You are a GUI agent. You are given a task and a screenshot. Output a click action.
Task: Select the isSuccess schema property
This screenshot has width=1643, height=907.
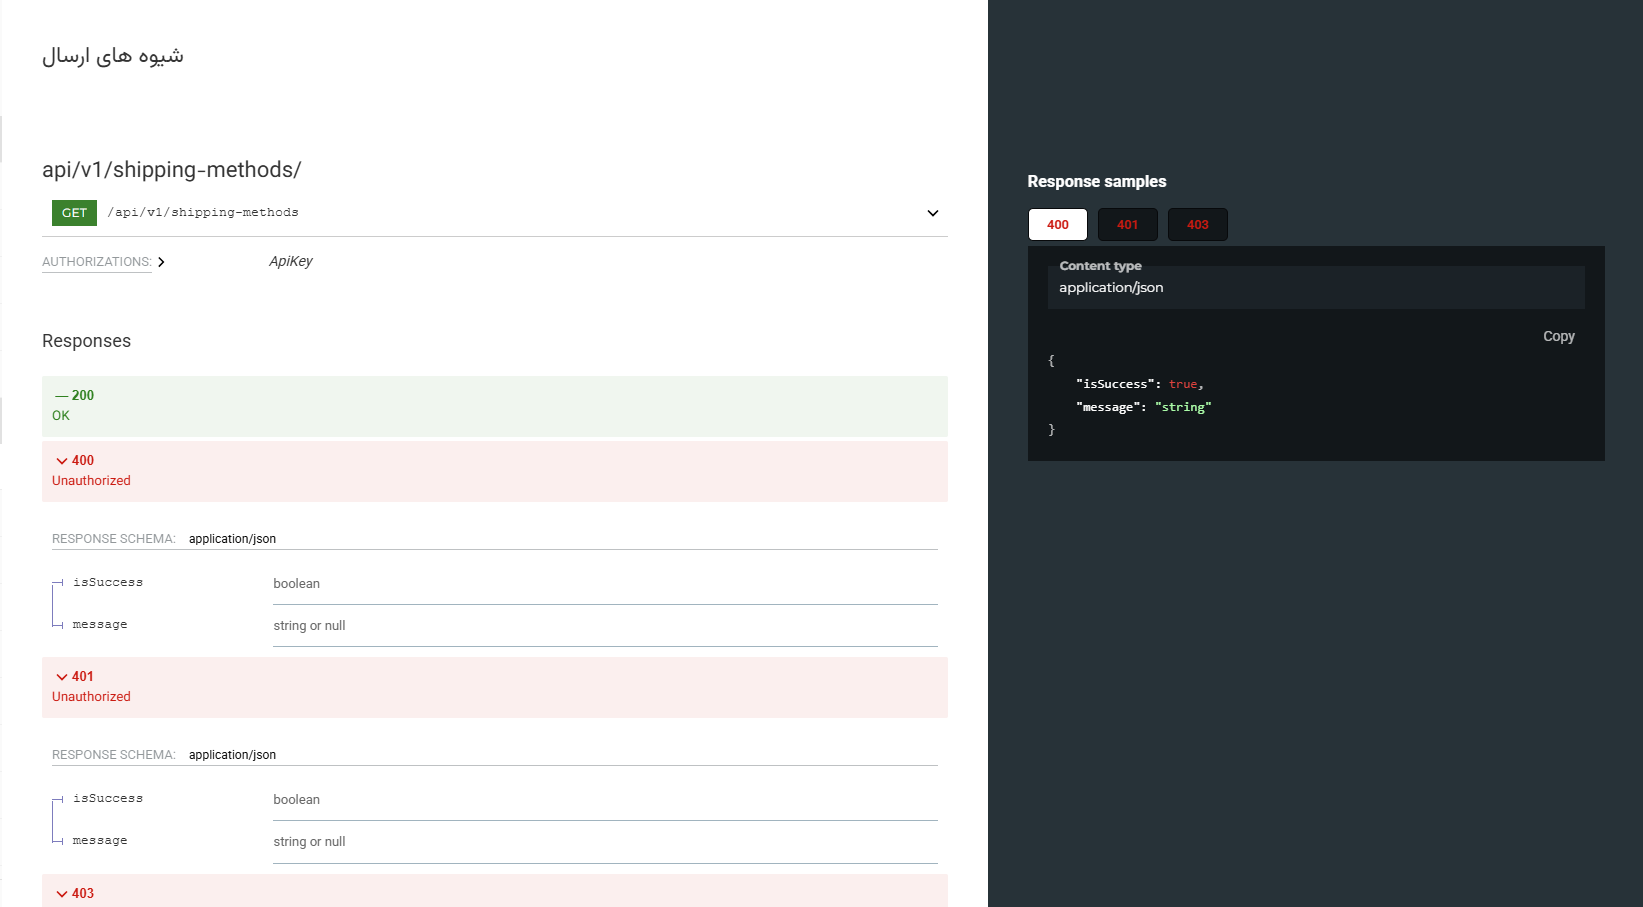pyautogui.click(x=107, y=582)
